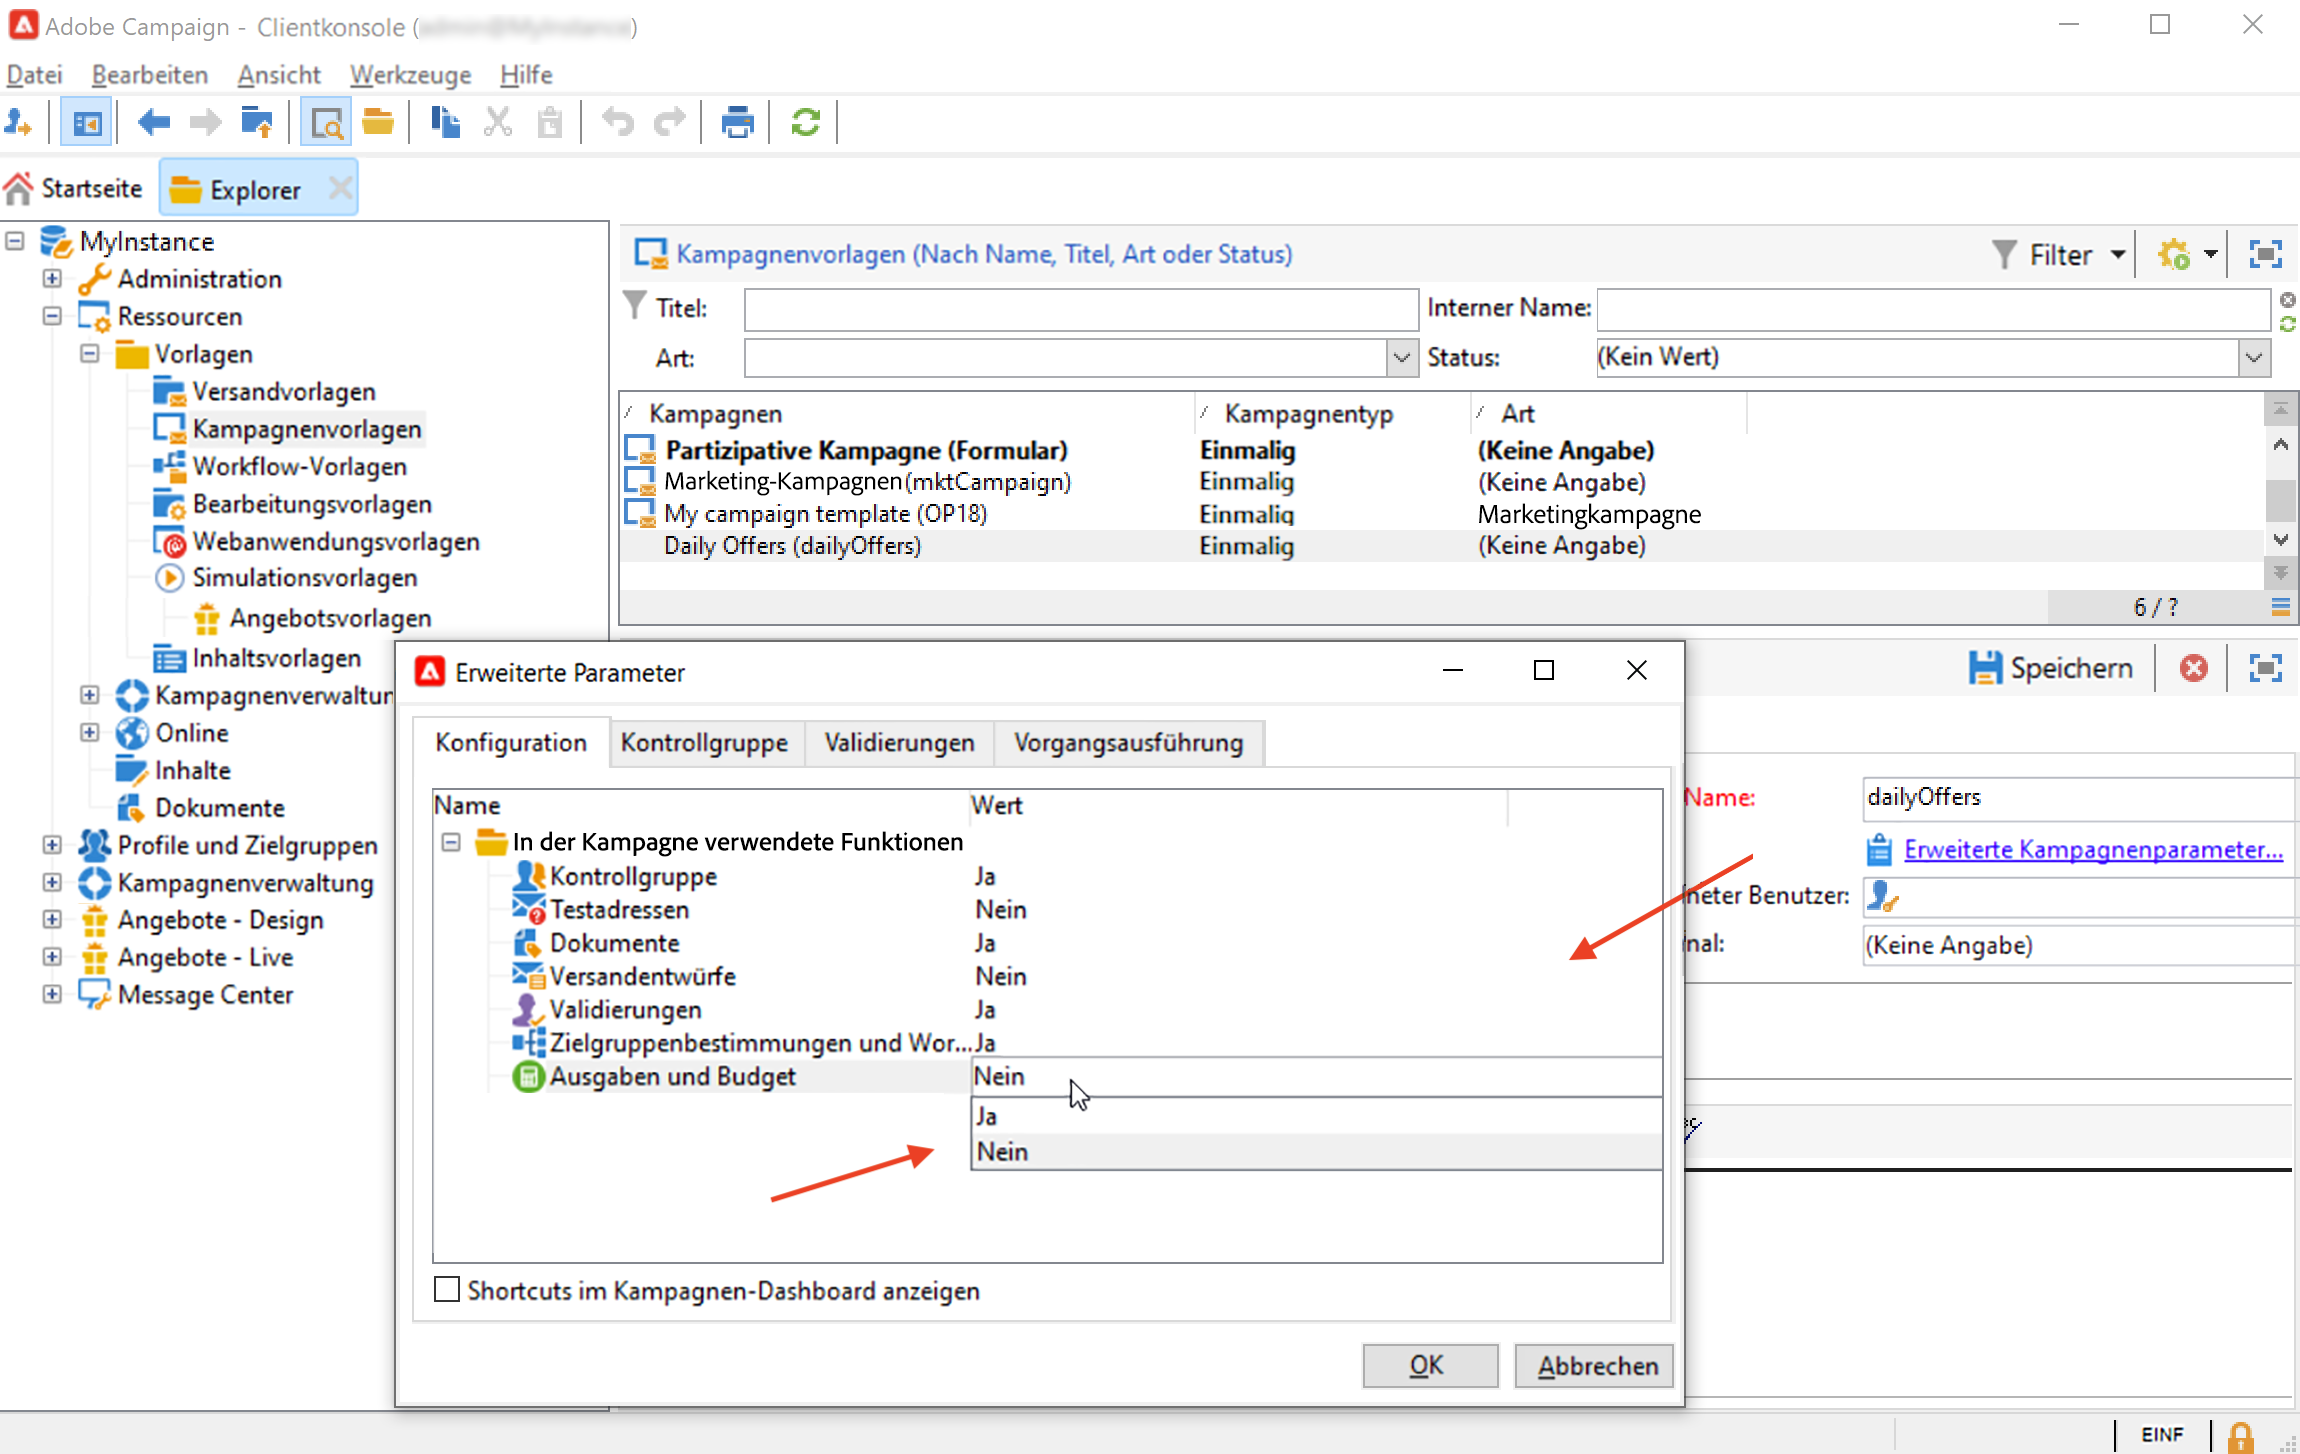Expand the Administration tree node
Image resolution: width=2300 pixels, height=1454 pixels.
[x=52, y=279]
